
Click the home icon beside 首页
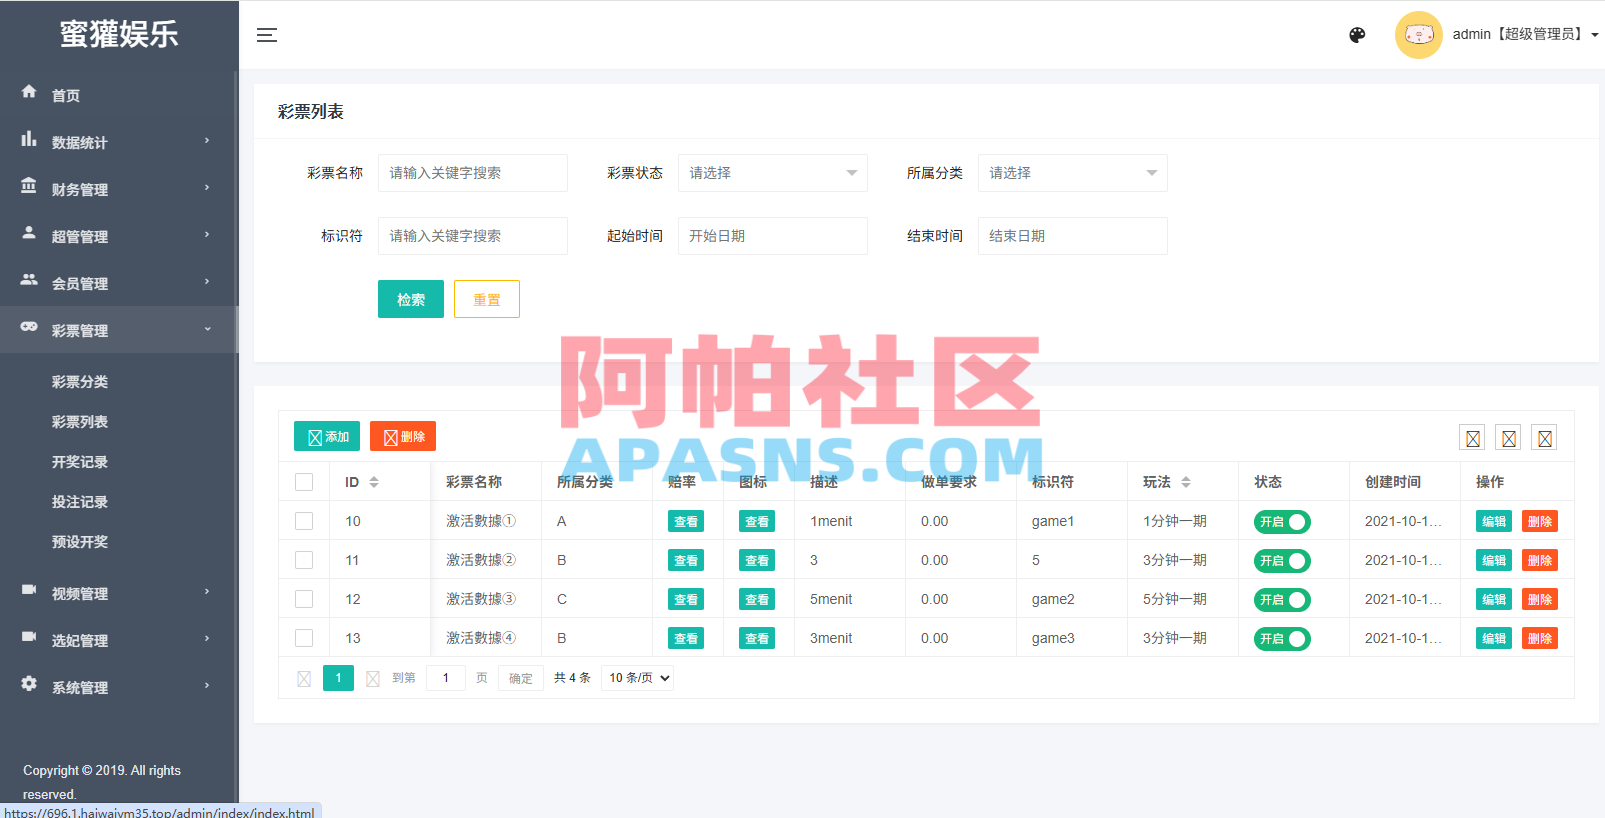29,91
